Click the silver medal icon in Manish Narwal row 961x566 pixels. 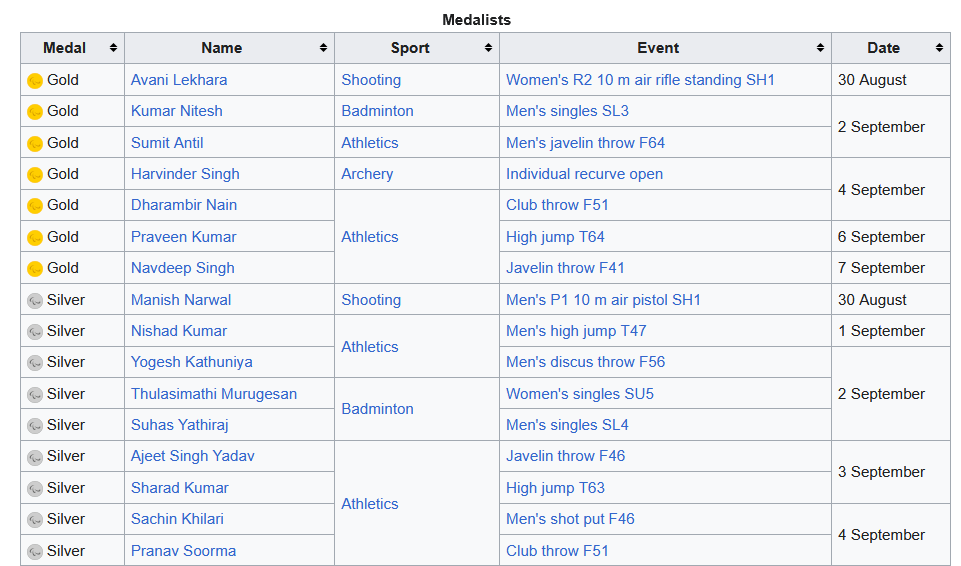click(x=35, y=301)
